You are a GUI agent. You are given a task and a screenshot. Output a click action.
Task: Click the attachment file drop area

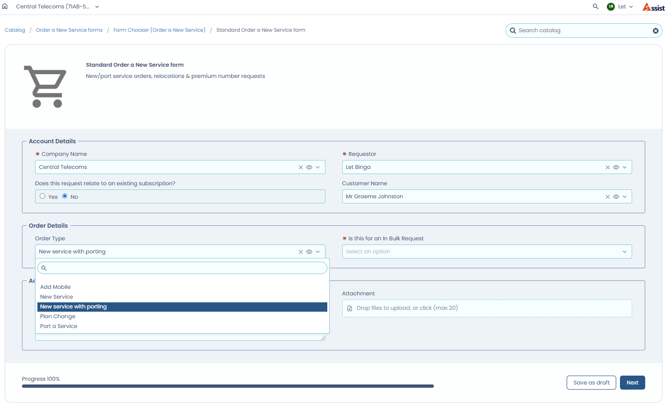pos(487,308)
